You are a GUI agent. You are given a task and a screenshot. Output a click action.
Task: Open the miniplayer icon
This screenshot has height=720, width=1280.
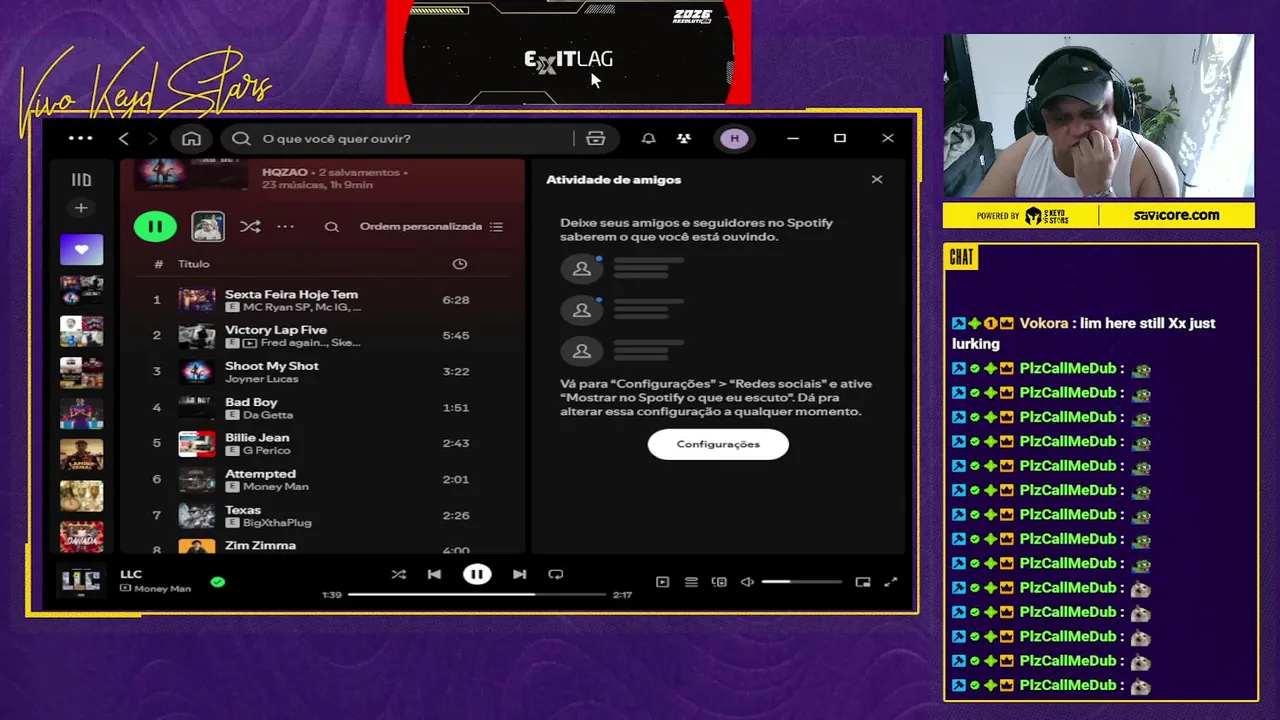[x=863, y=582]
